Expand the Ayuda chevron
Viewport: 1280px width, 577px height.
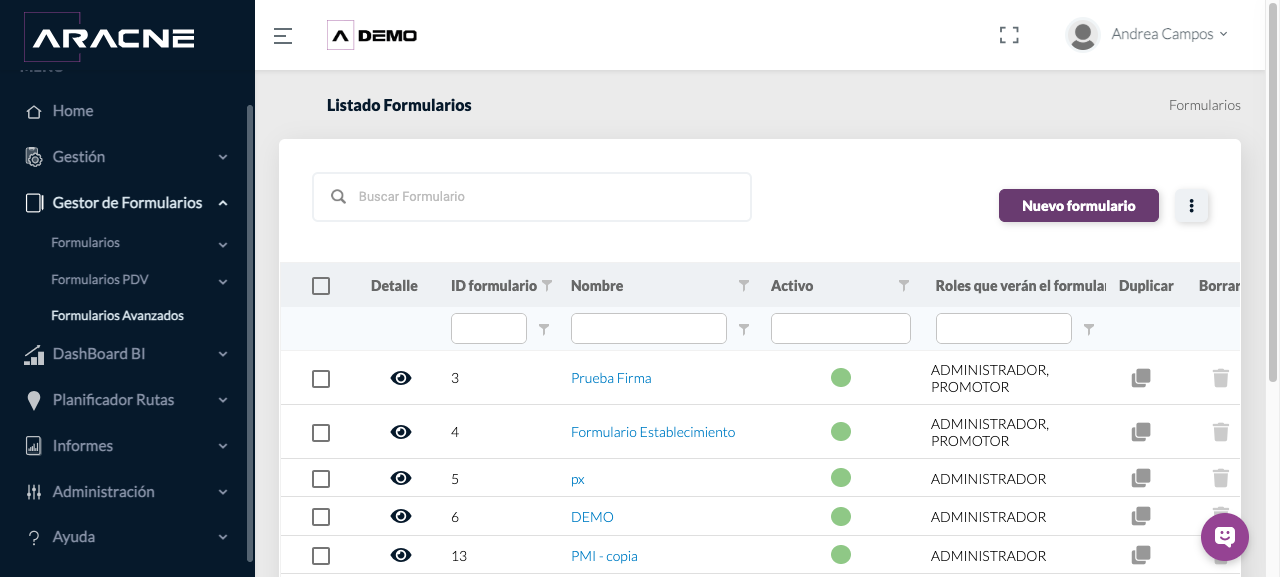point(223,538)
